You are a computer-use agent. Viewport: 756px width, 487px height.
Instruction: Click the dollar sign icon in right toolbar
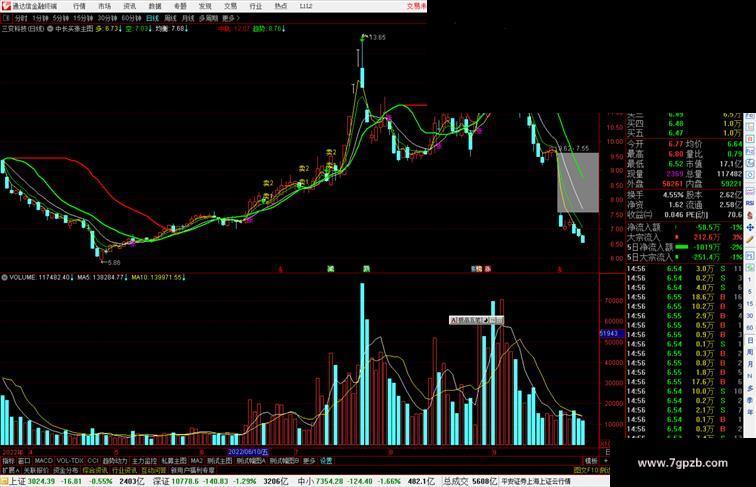click(750, 215)
